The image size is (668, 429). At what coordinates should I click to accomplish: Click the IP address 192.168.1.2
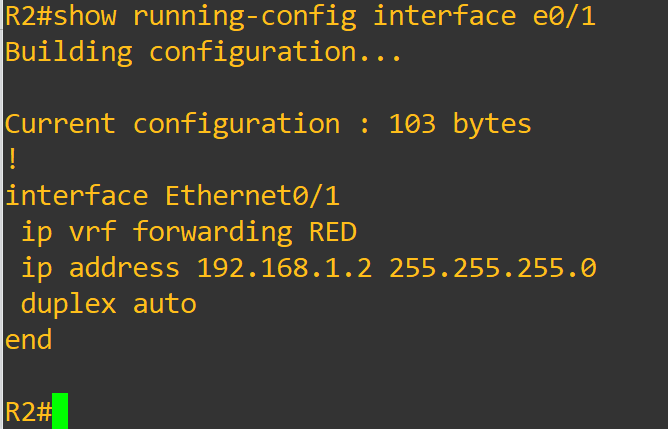pyautogui.click(x=285, y=268)
